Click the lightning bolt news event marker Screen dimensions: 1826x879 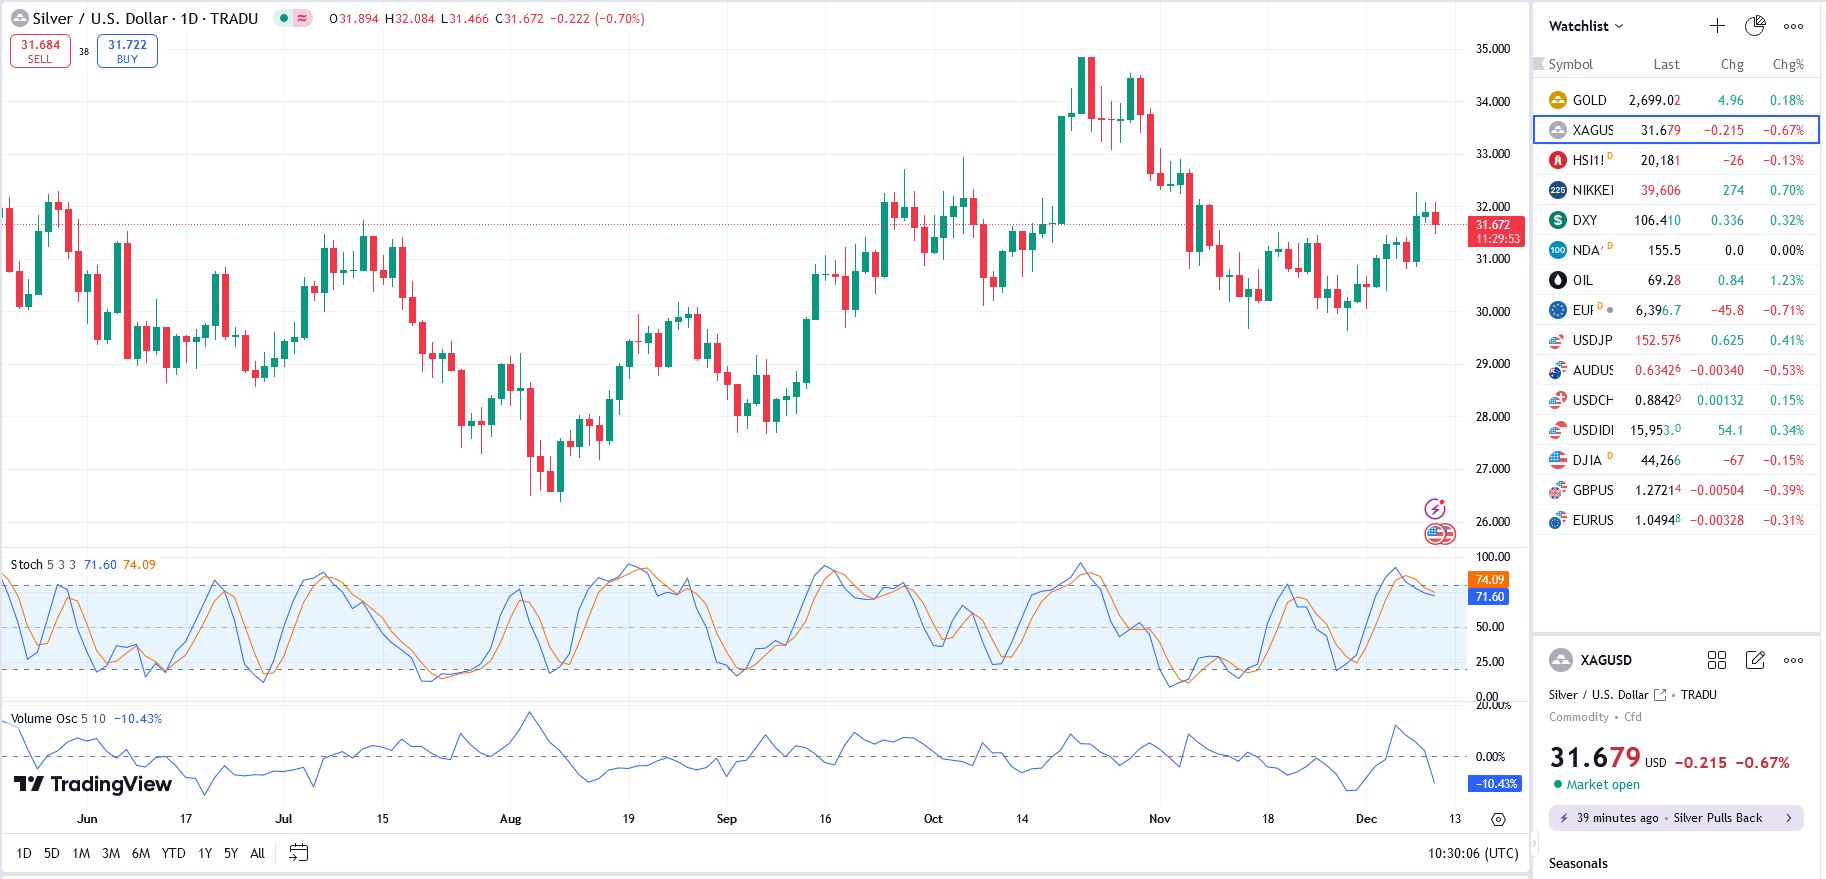tap(1435, 509)
